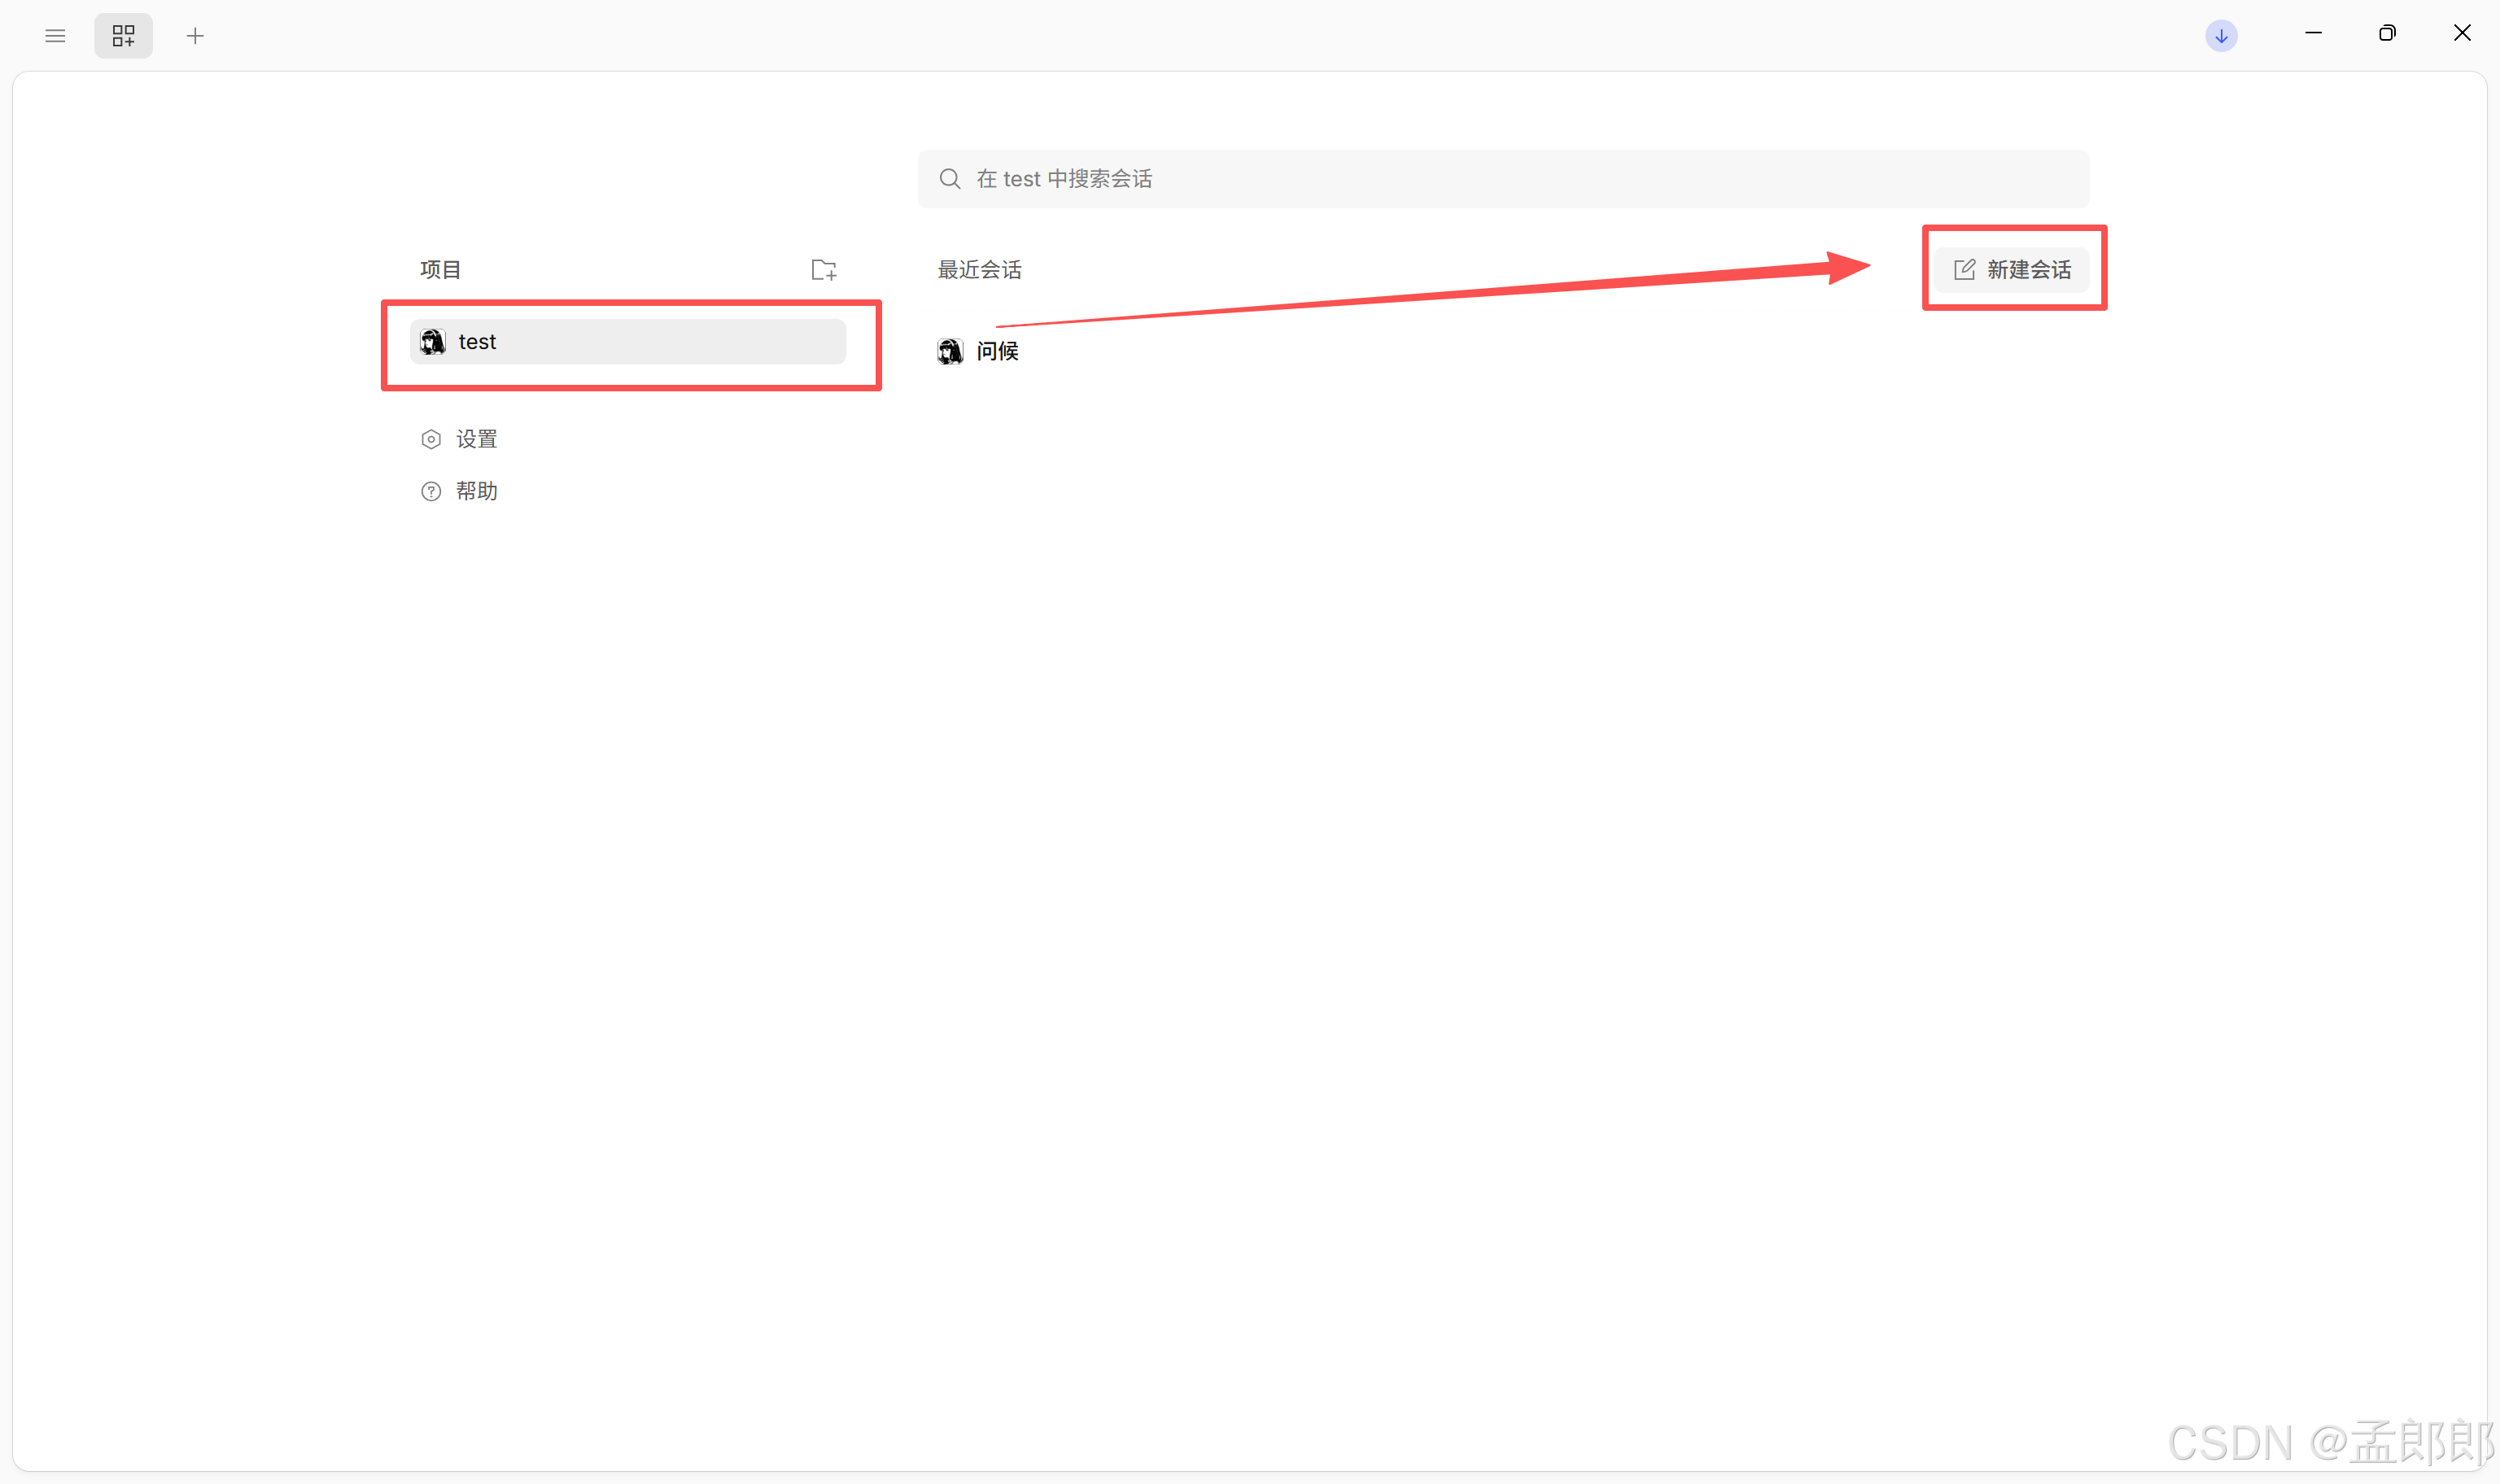The height and width of the screenshot is (1484, 2500).
Task: Create a new project folder icon
Action: pyautogui.click(x=824, y=270)
